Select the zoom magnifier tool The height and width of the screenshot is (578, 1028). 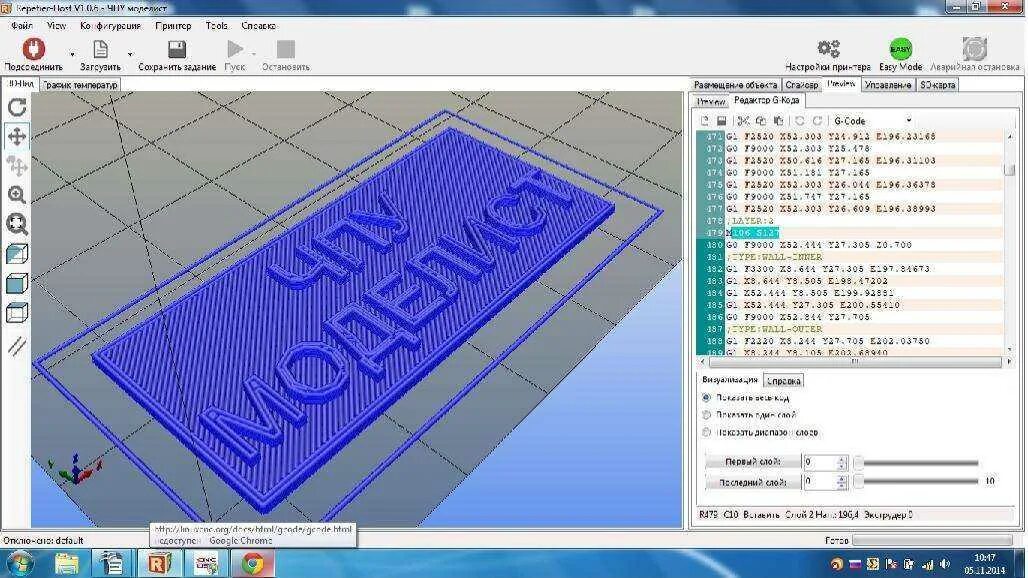tap(17, 195)
